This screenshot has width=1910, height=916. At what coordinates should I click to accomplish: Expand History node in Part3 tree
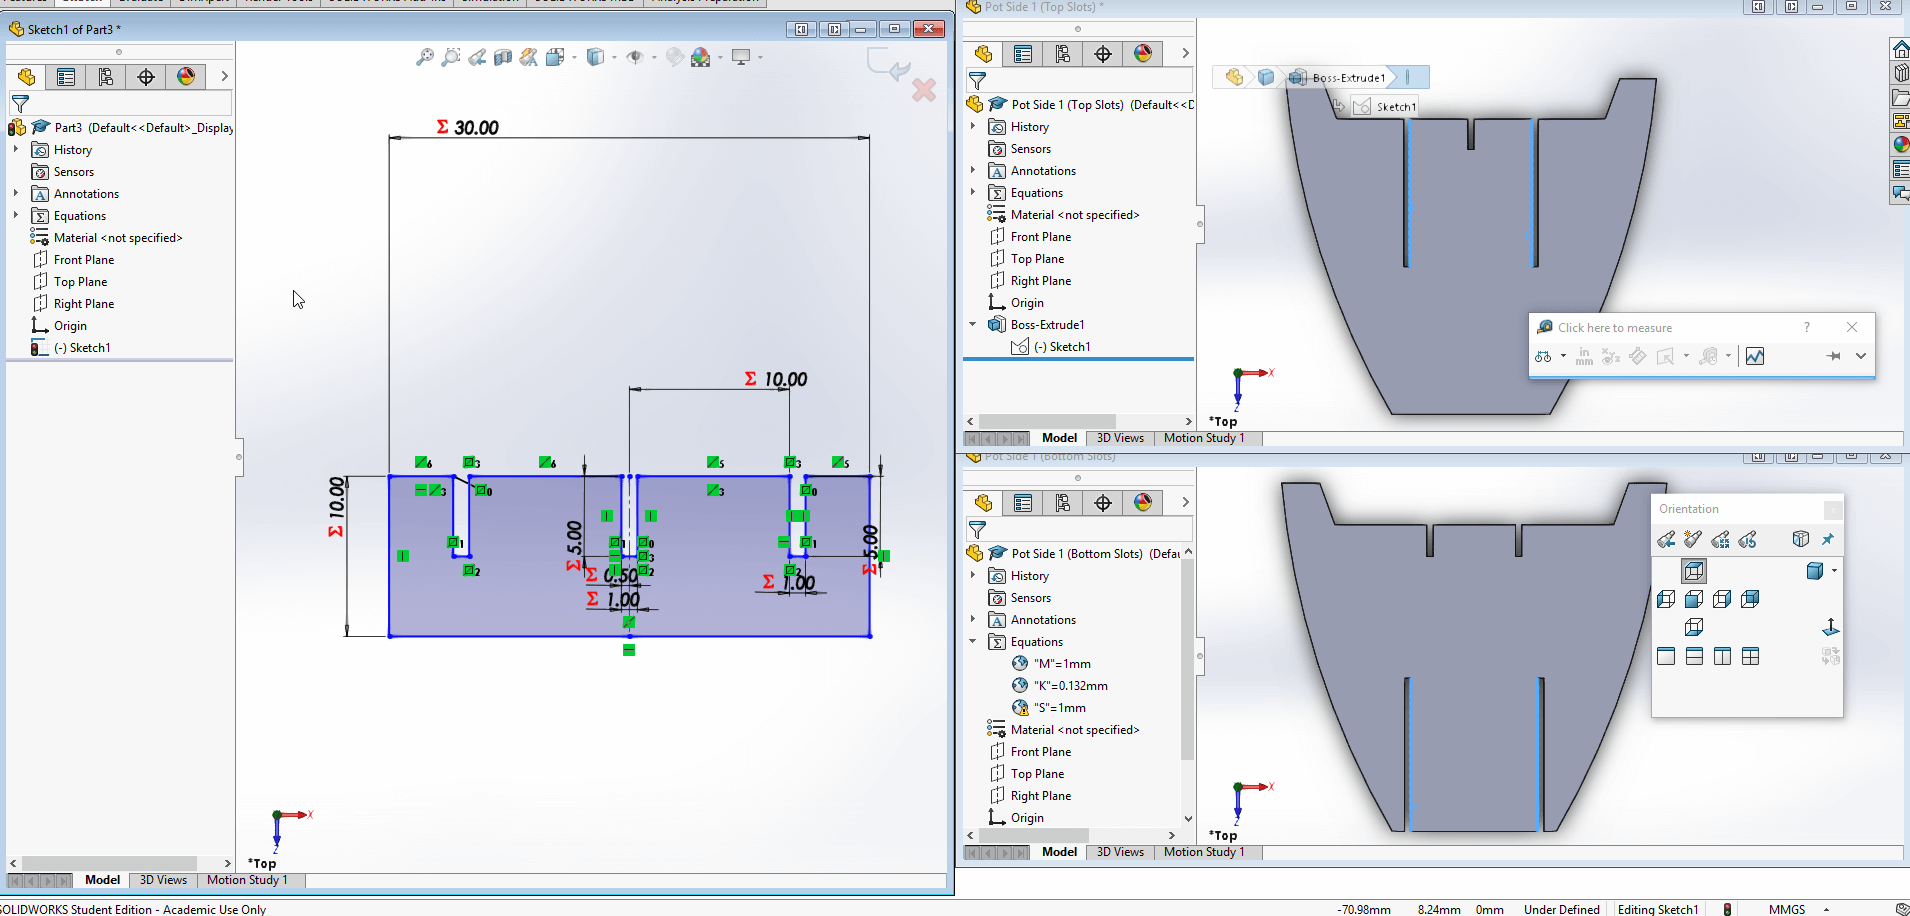[16, 149]
